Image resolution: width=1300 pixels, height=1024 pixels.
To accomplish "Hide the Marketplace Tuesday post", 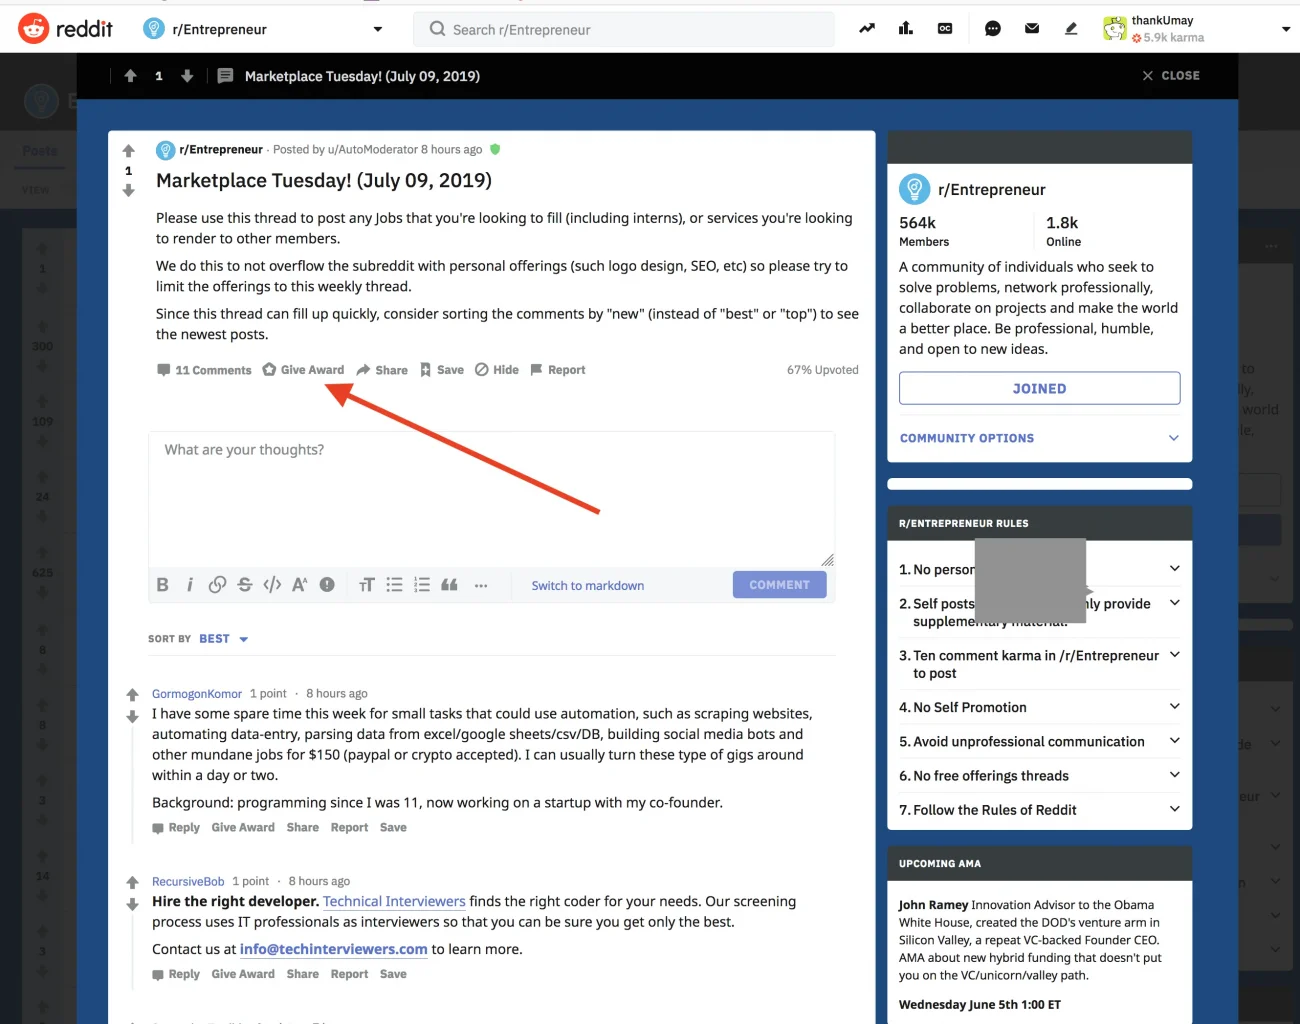I will [497, 370].
